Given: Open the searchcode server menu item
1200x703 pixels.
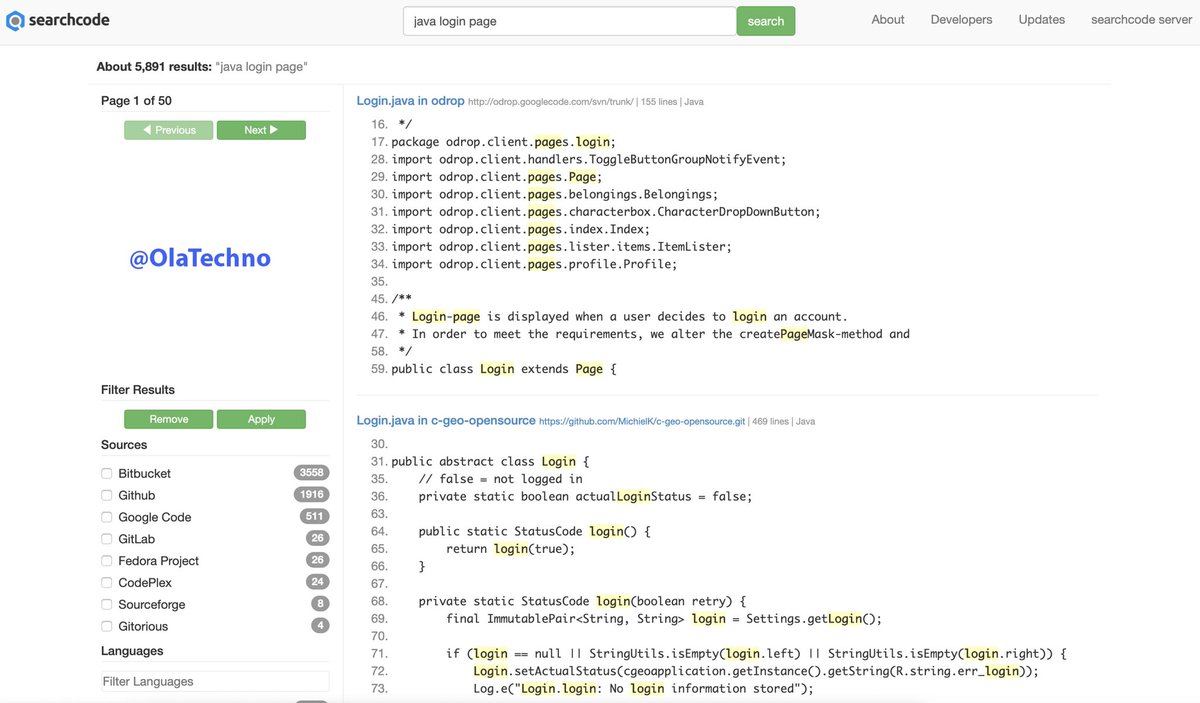Looking at the screenshot, I should [x=1141, y=20].
